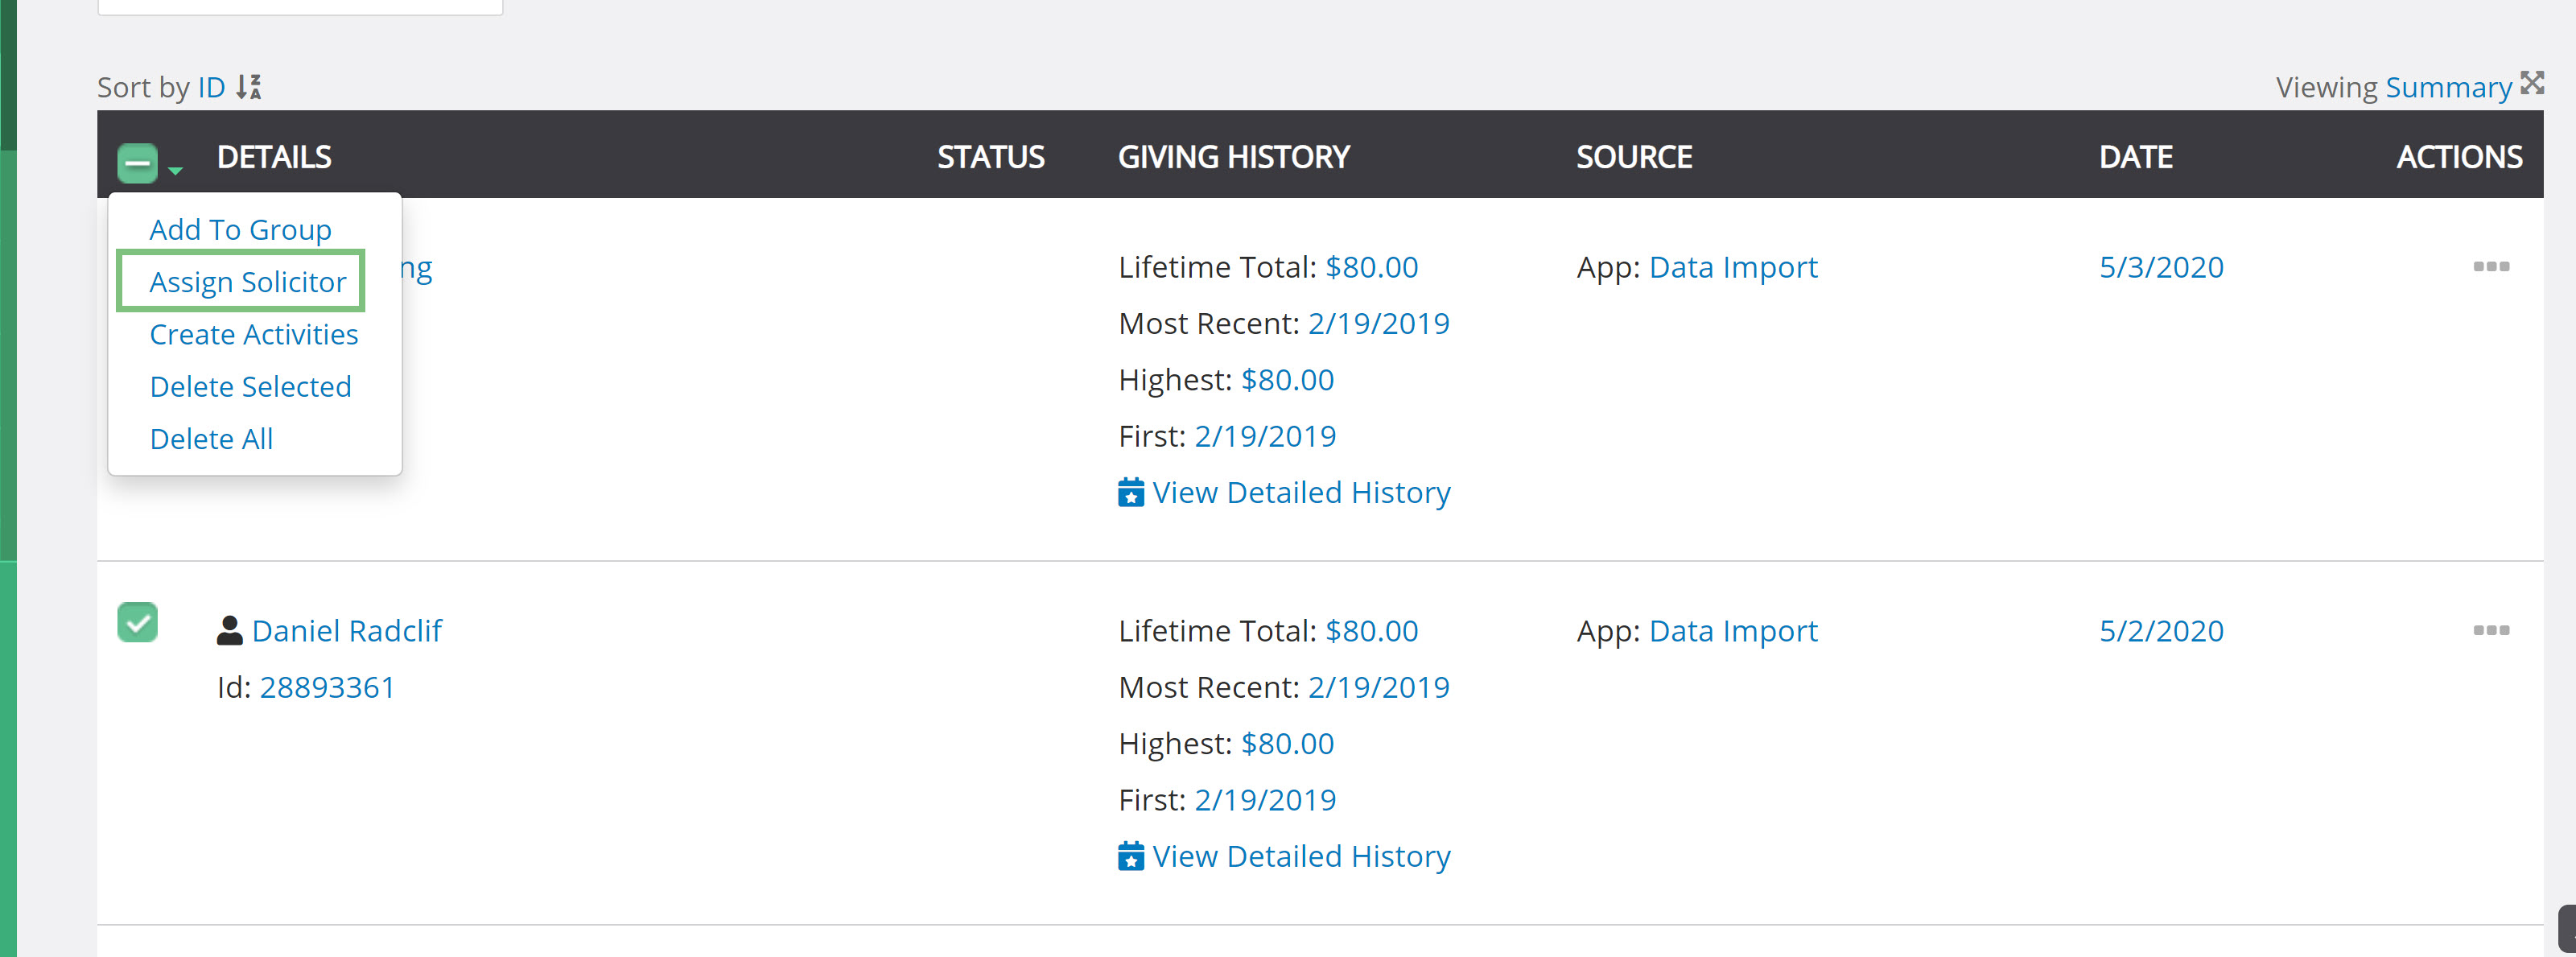2576x957 pixels.
Task: Click the 5/2/2020 date link
Action: pyautogui.click(x=2161, y=631)
